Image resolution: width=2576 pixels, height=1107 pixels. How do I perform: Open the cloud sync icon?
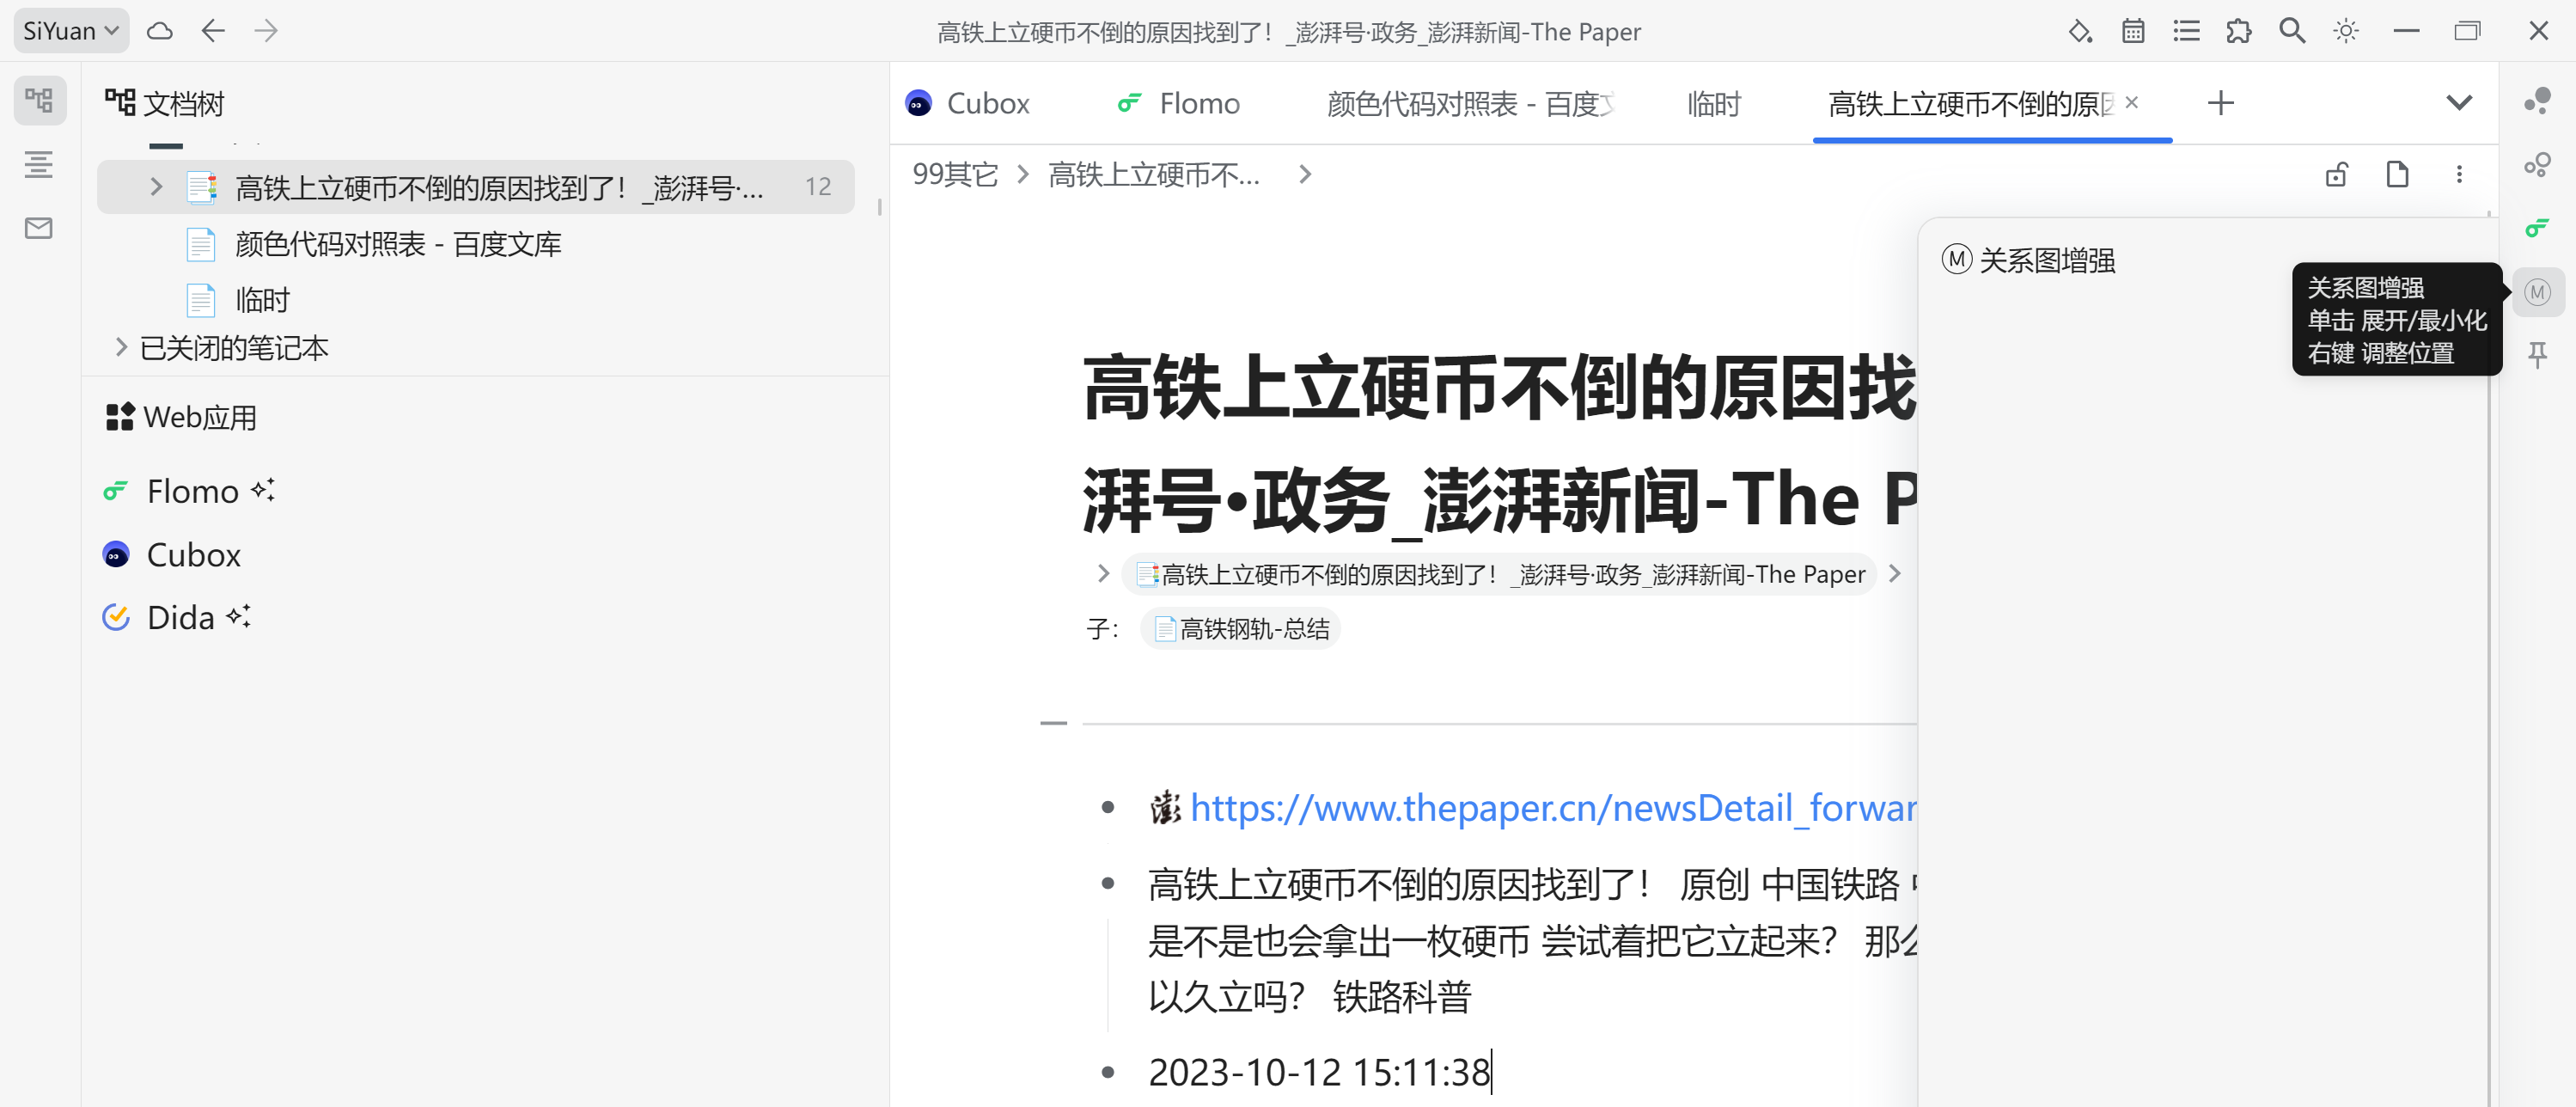click(160, 31)
